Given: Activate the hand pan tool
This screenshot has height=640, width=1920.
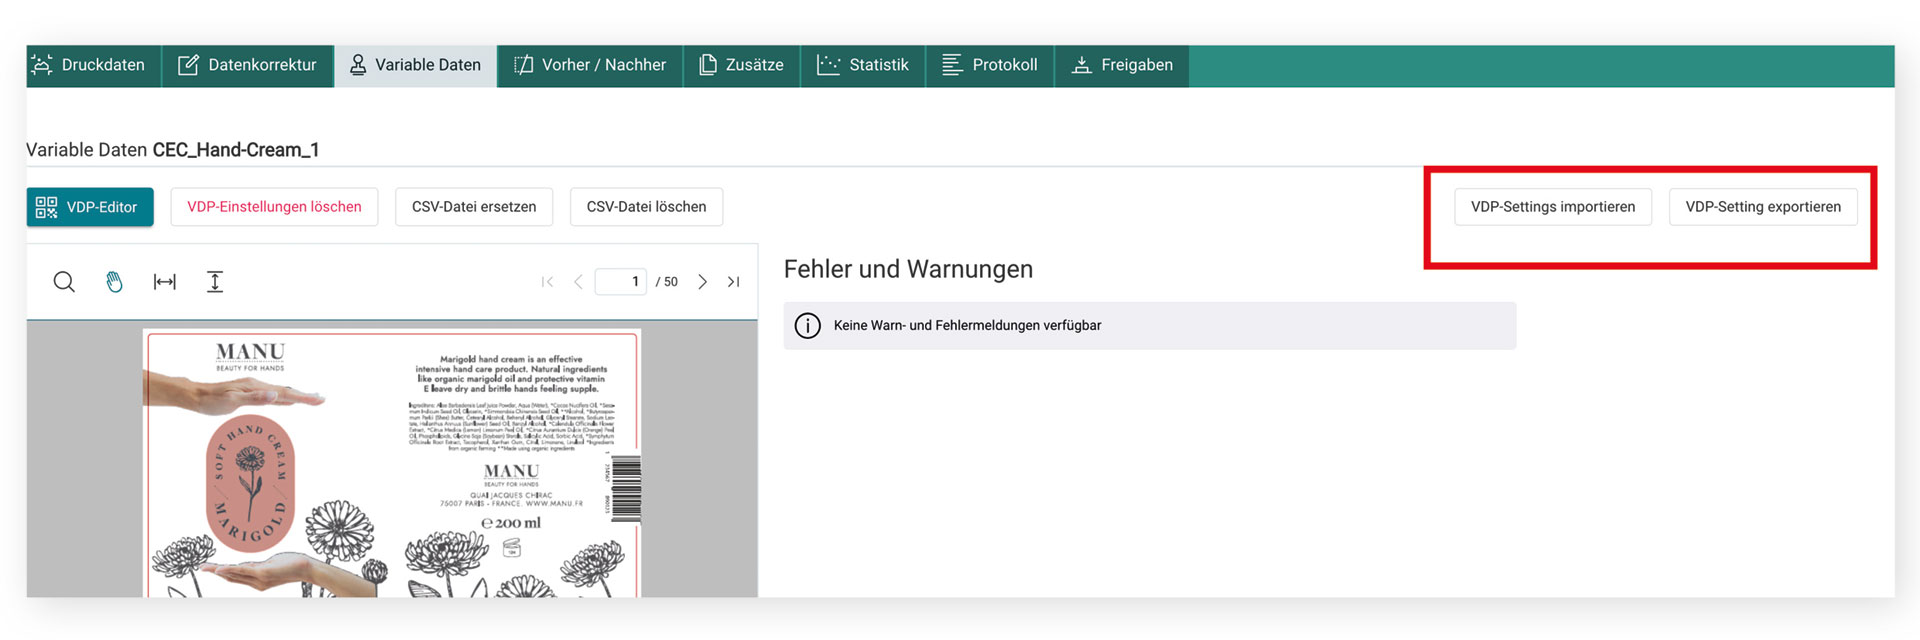Looking at the screenshot, I should coord(114,282).
